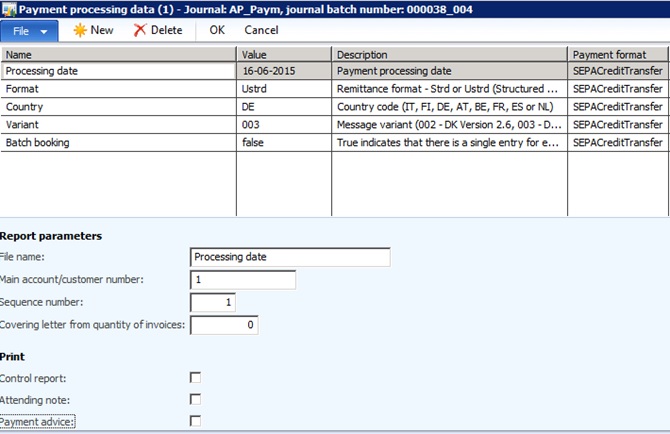Image resolution: width=670 pixels, height=434 pixels.
Task: Click the Value column header
Action: [x=284, y=54]
